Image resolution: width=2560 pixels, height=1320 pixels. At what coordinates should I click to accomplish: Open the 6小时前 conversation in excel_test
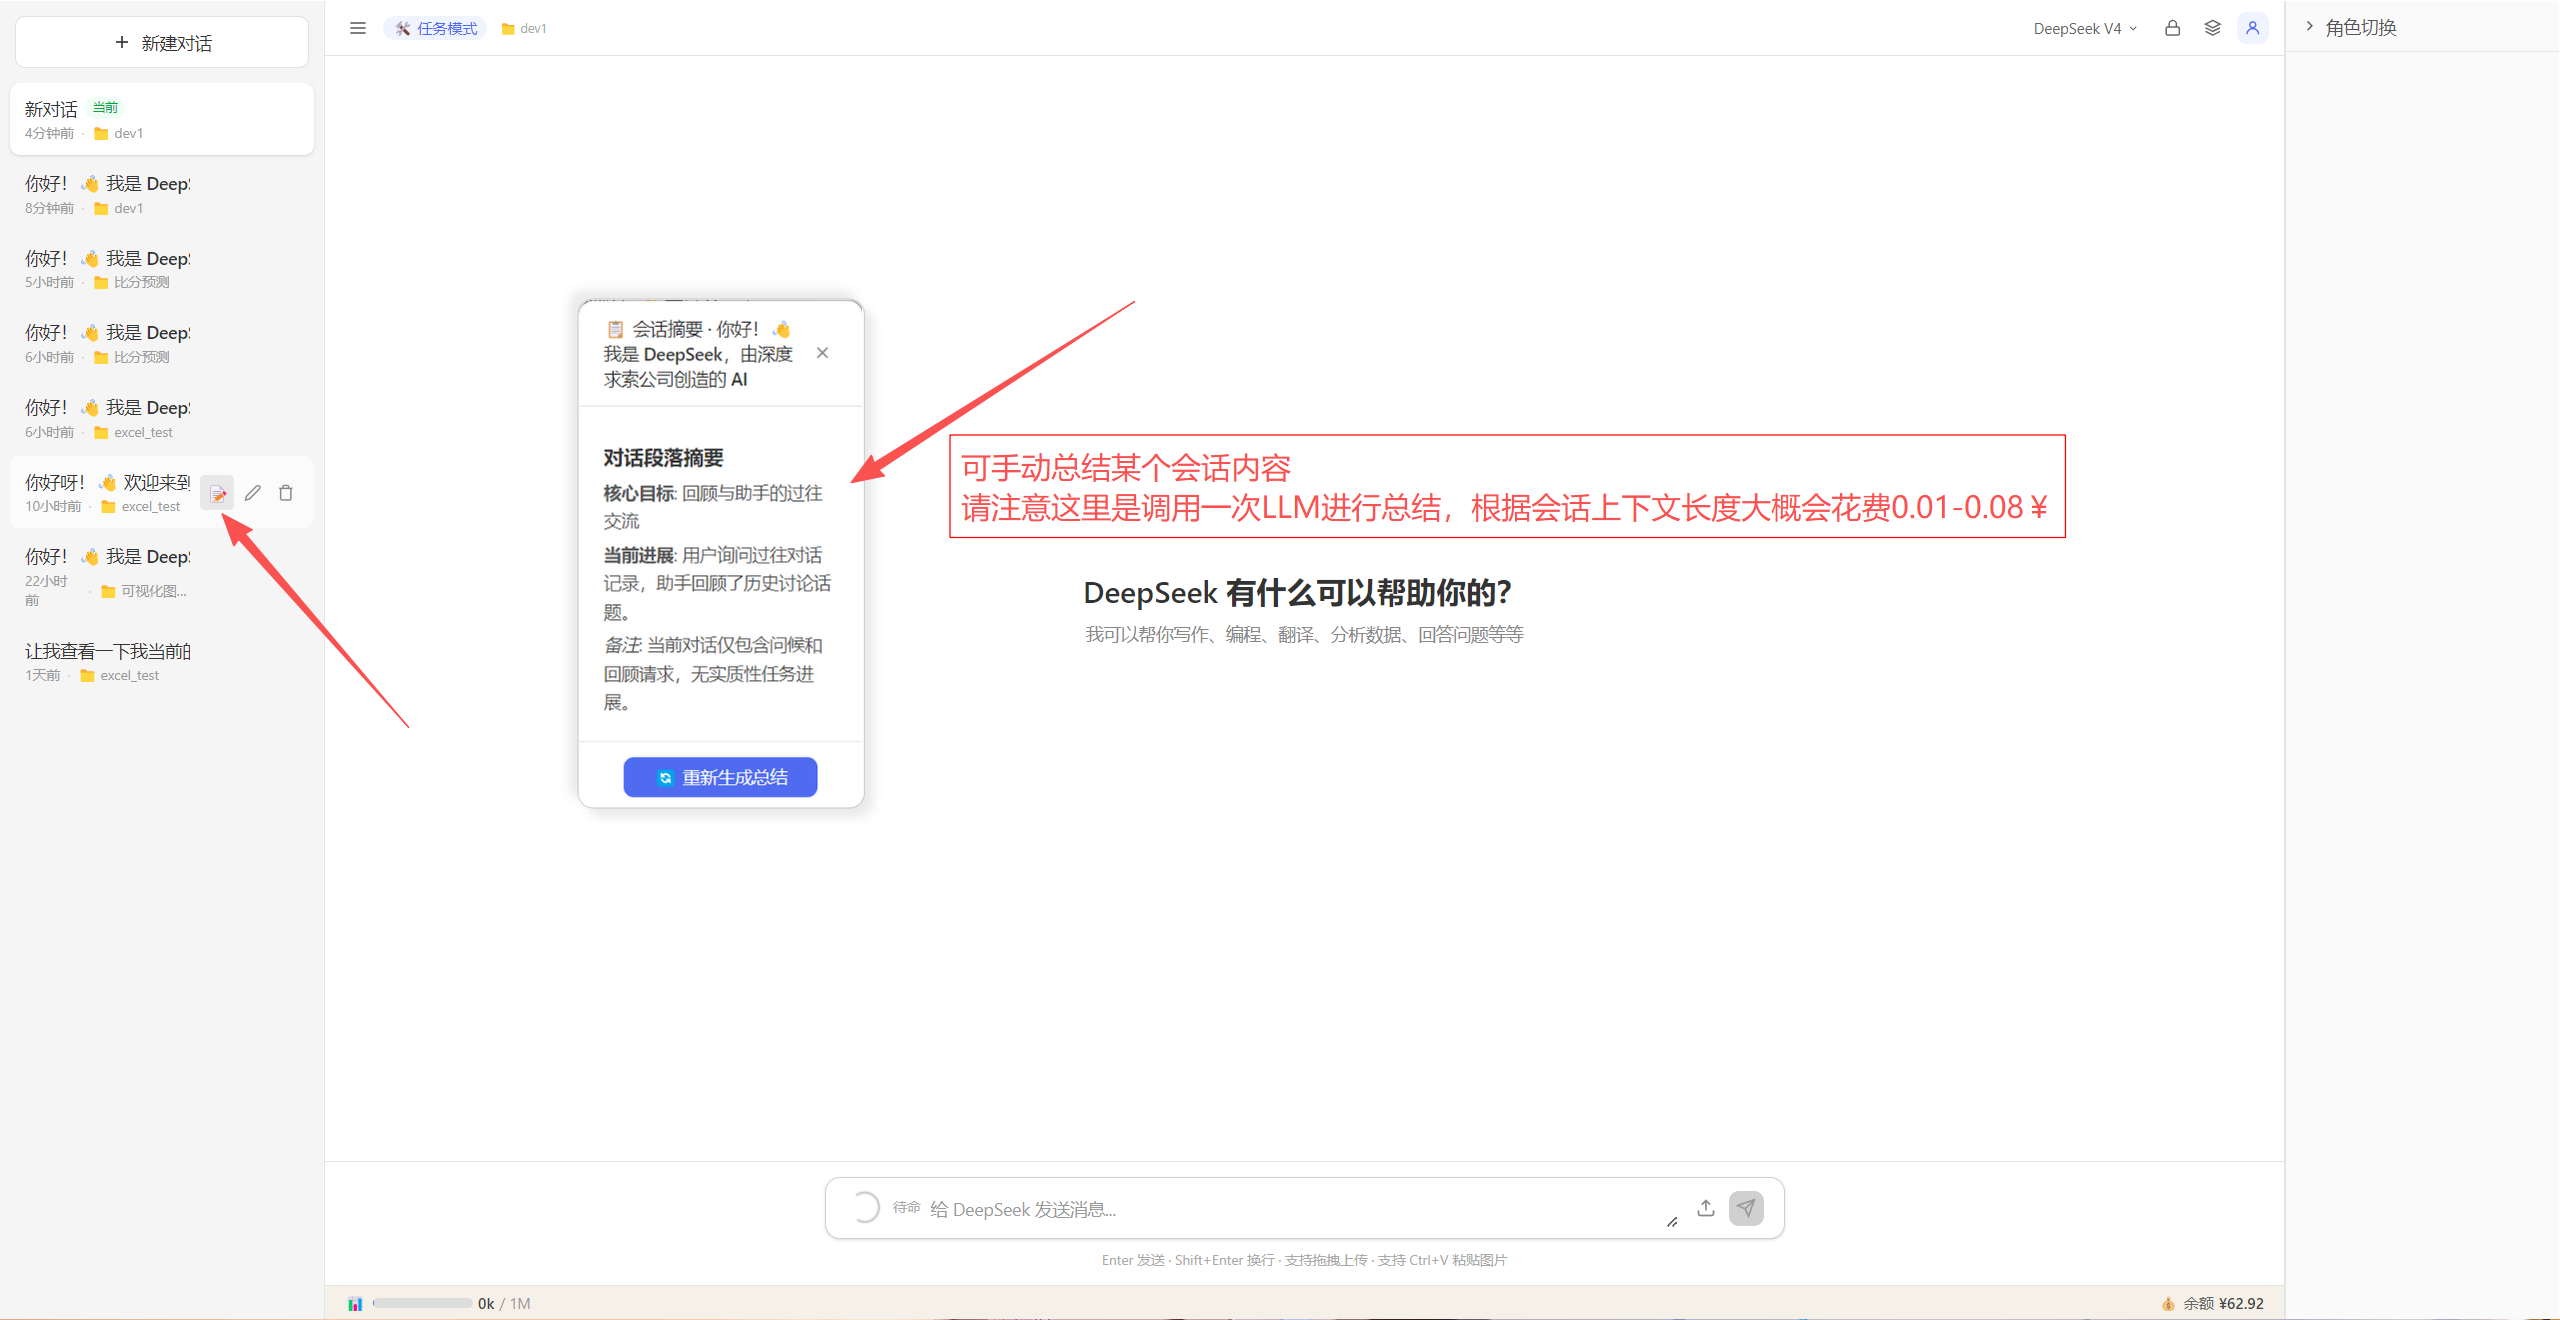(162, 418)
